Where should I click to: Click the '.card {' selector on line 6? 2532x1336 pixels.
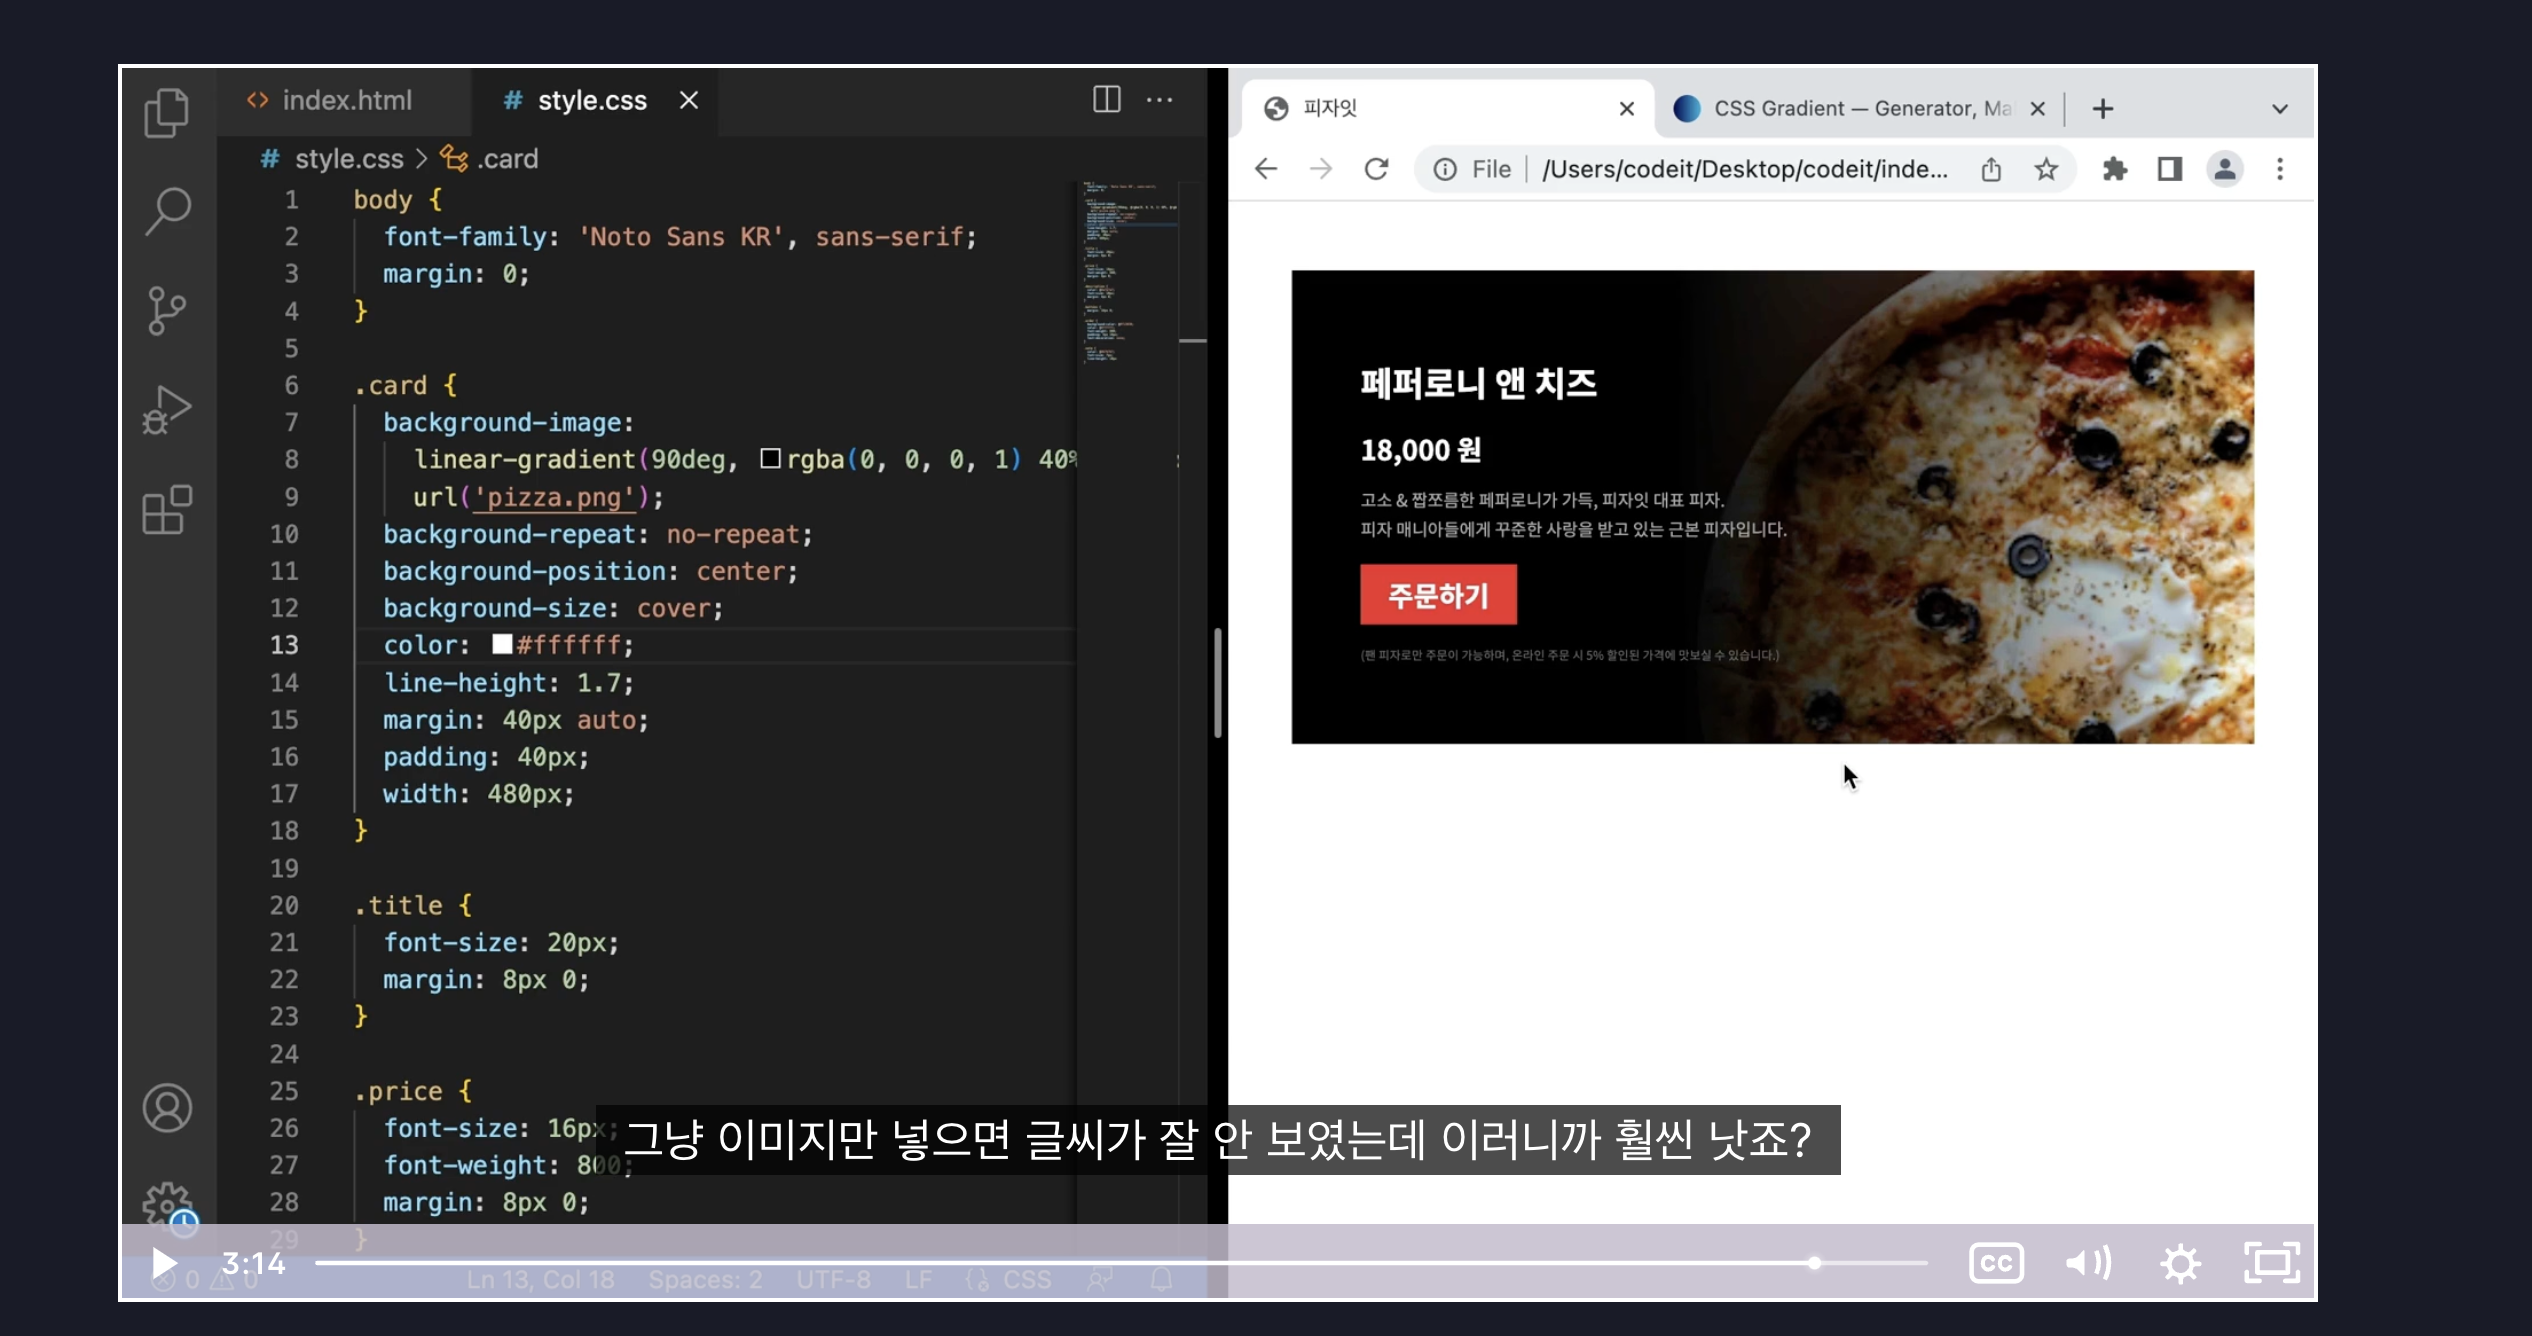[x=405, y=386]
